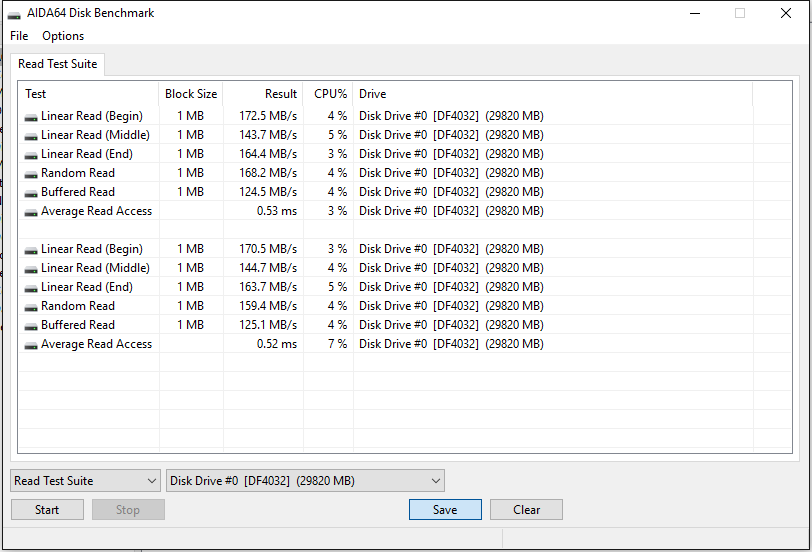Select drive icon of 124.5 MB/s Buffered Read row
Viewport: 812px width, 552px height.
[31, 192]
